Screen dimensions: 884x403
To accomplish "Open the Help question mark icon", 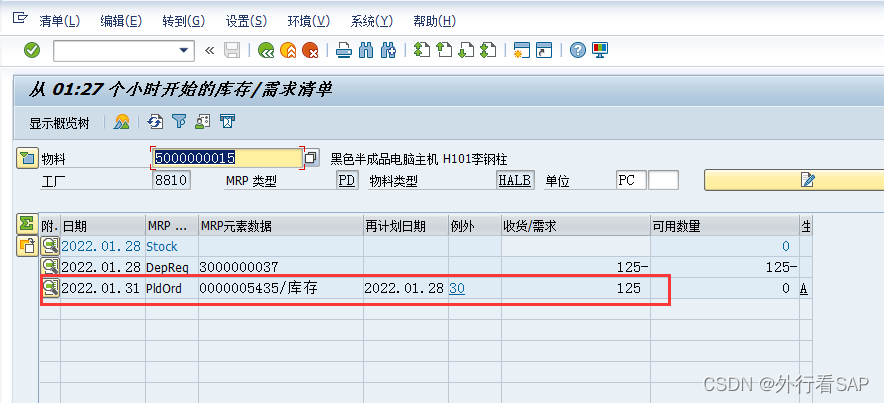I will click(x=578, y=50).
